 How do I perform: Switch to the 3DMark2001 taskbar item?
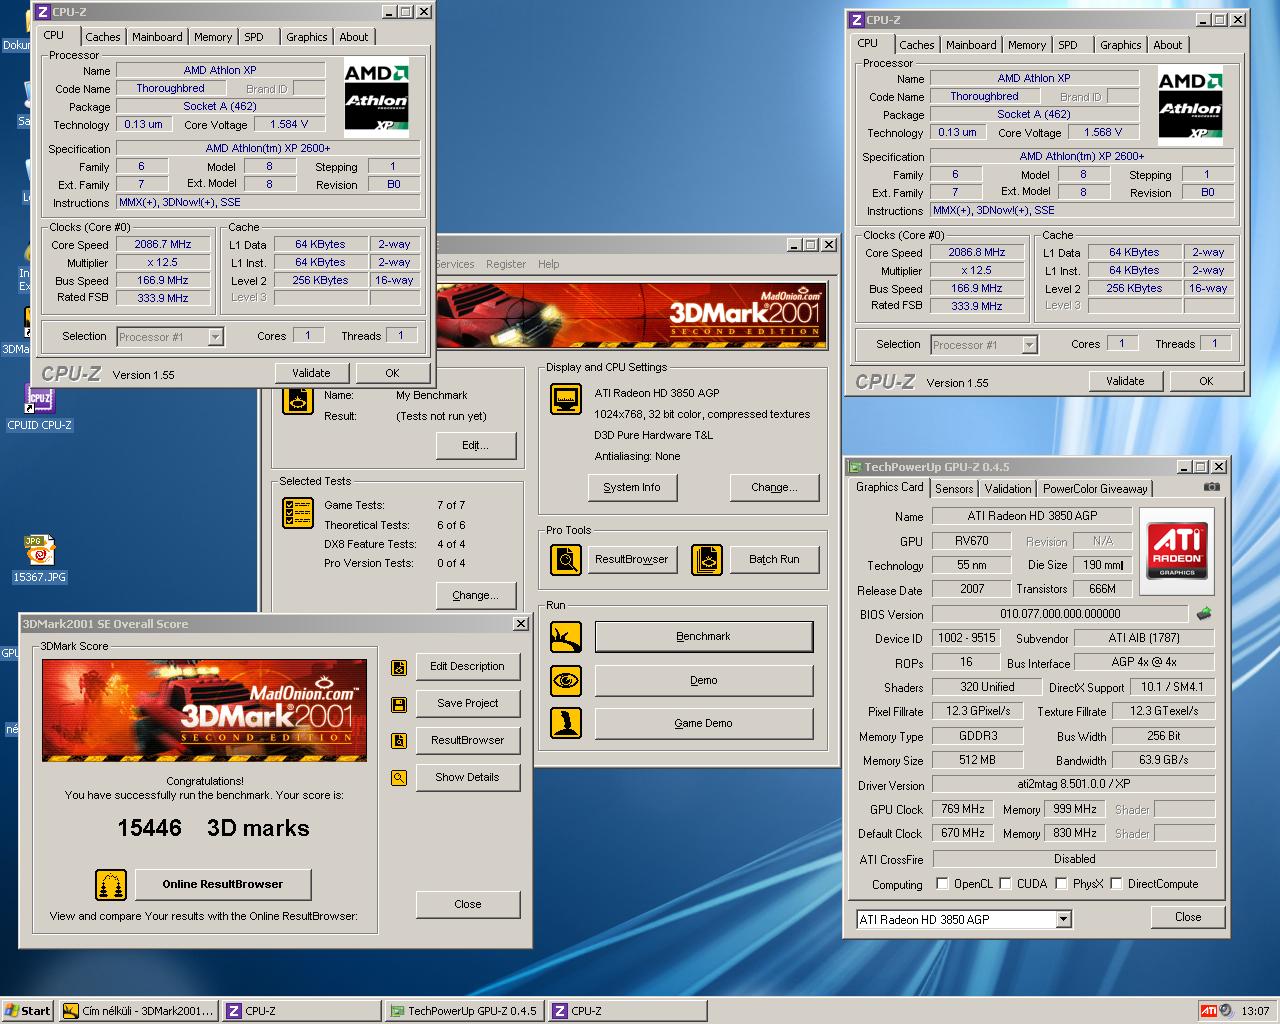[x=139, y=1011]
